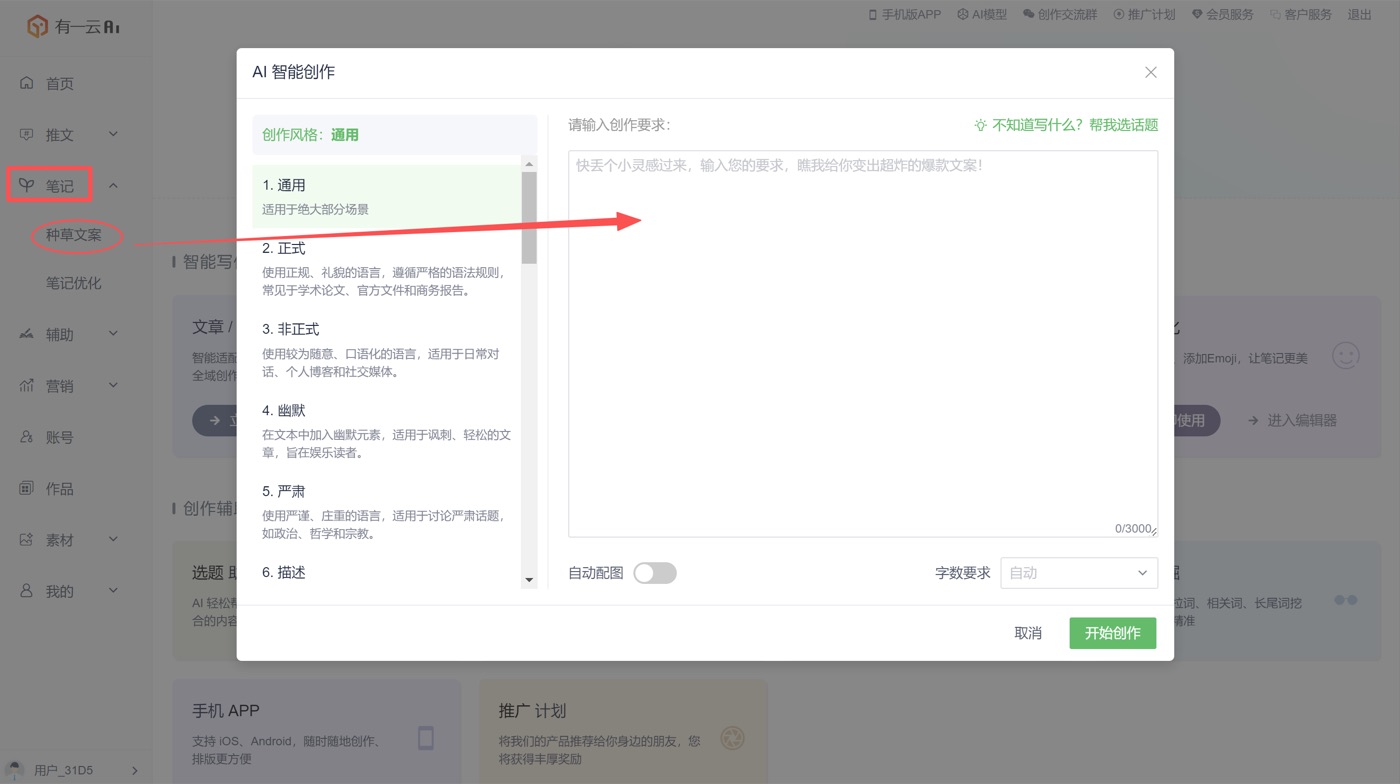1400x784 pixels.
Task: Click the style list scrollbar thumb
Action: pyautogui.click(x=529, y=217)
